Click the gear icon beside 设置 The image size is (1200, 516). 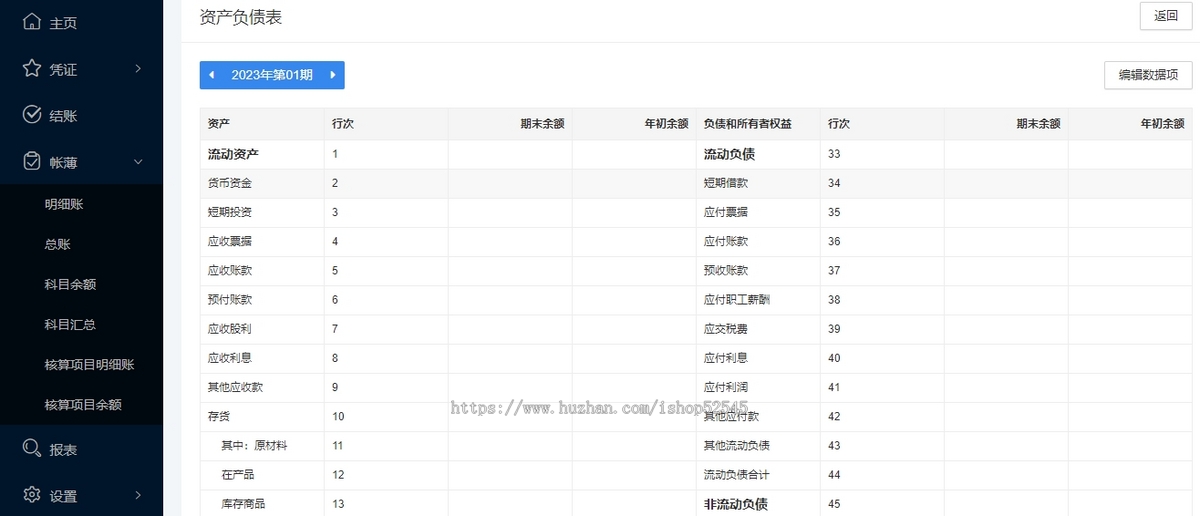32,494
